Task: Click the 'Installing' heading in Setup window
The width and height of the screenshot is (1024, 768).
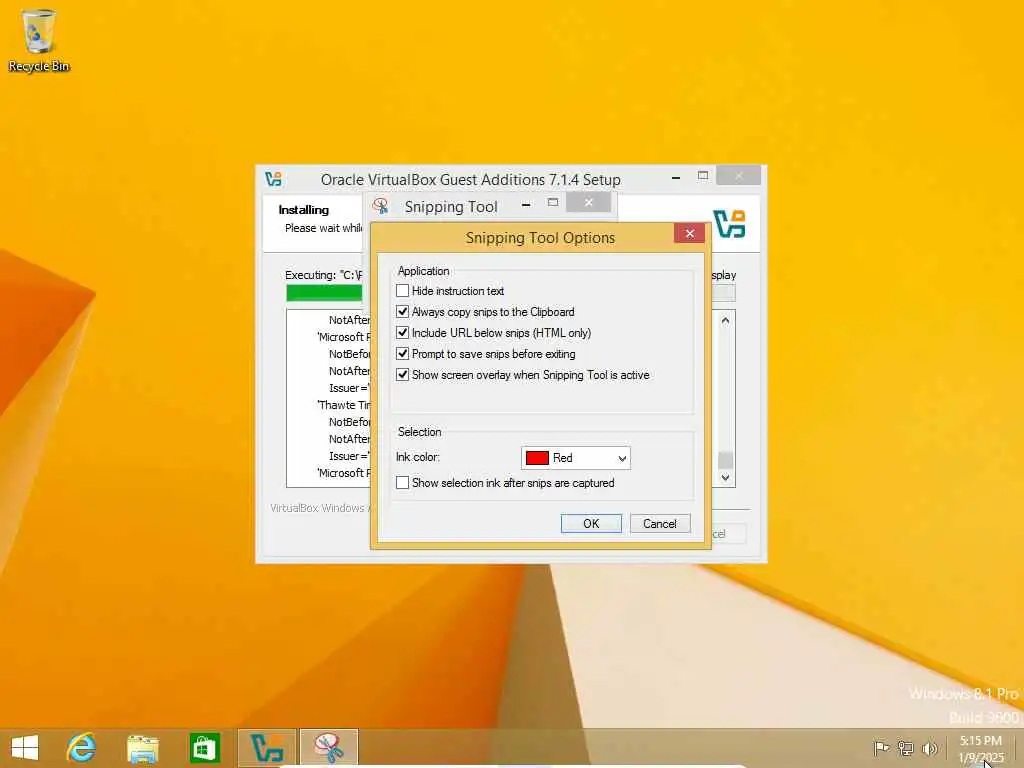Action: coord(304,210)
